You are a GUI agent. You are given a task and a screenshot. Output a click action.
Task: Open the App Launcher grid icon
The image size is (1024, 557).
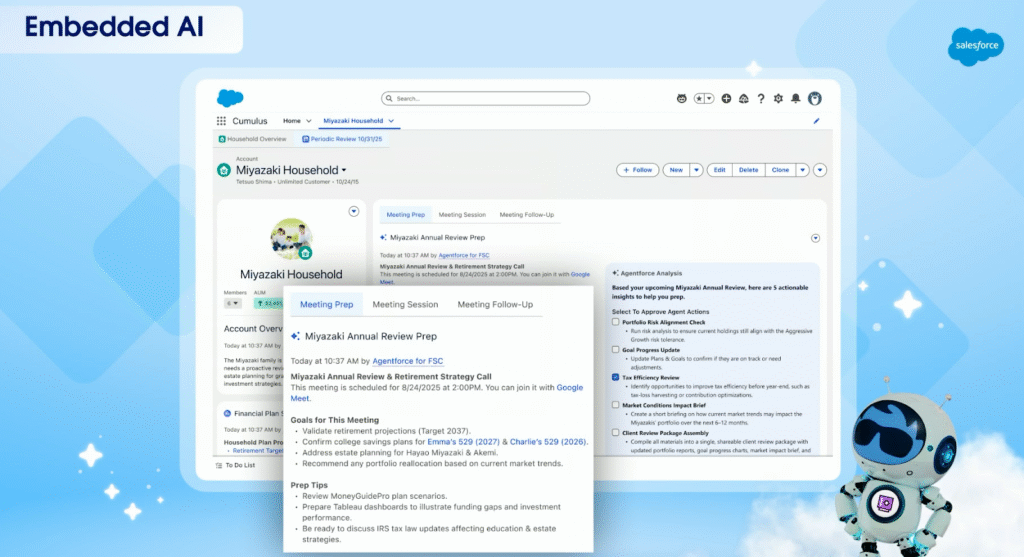point(221,121)
